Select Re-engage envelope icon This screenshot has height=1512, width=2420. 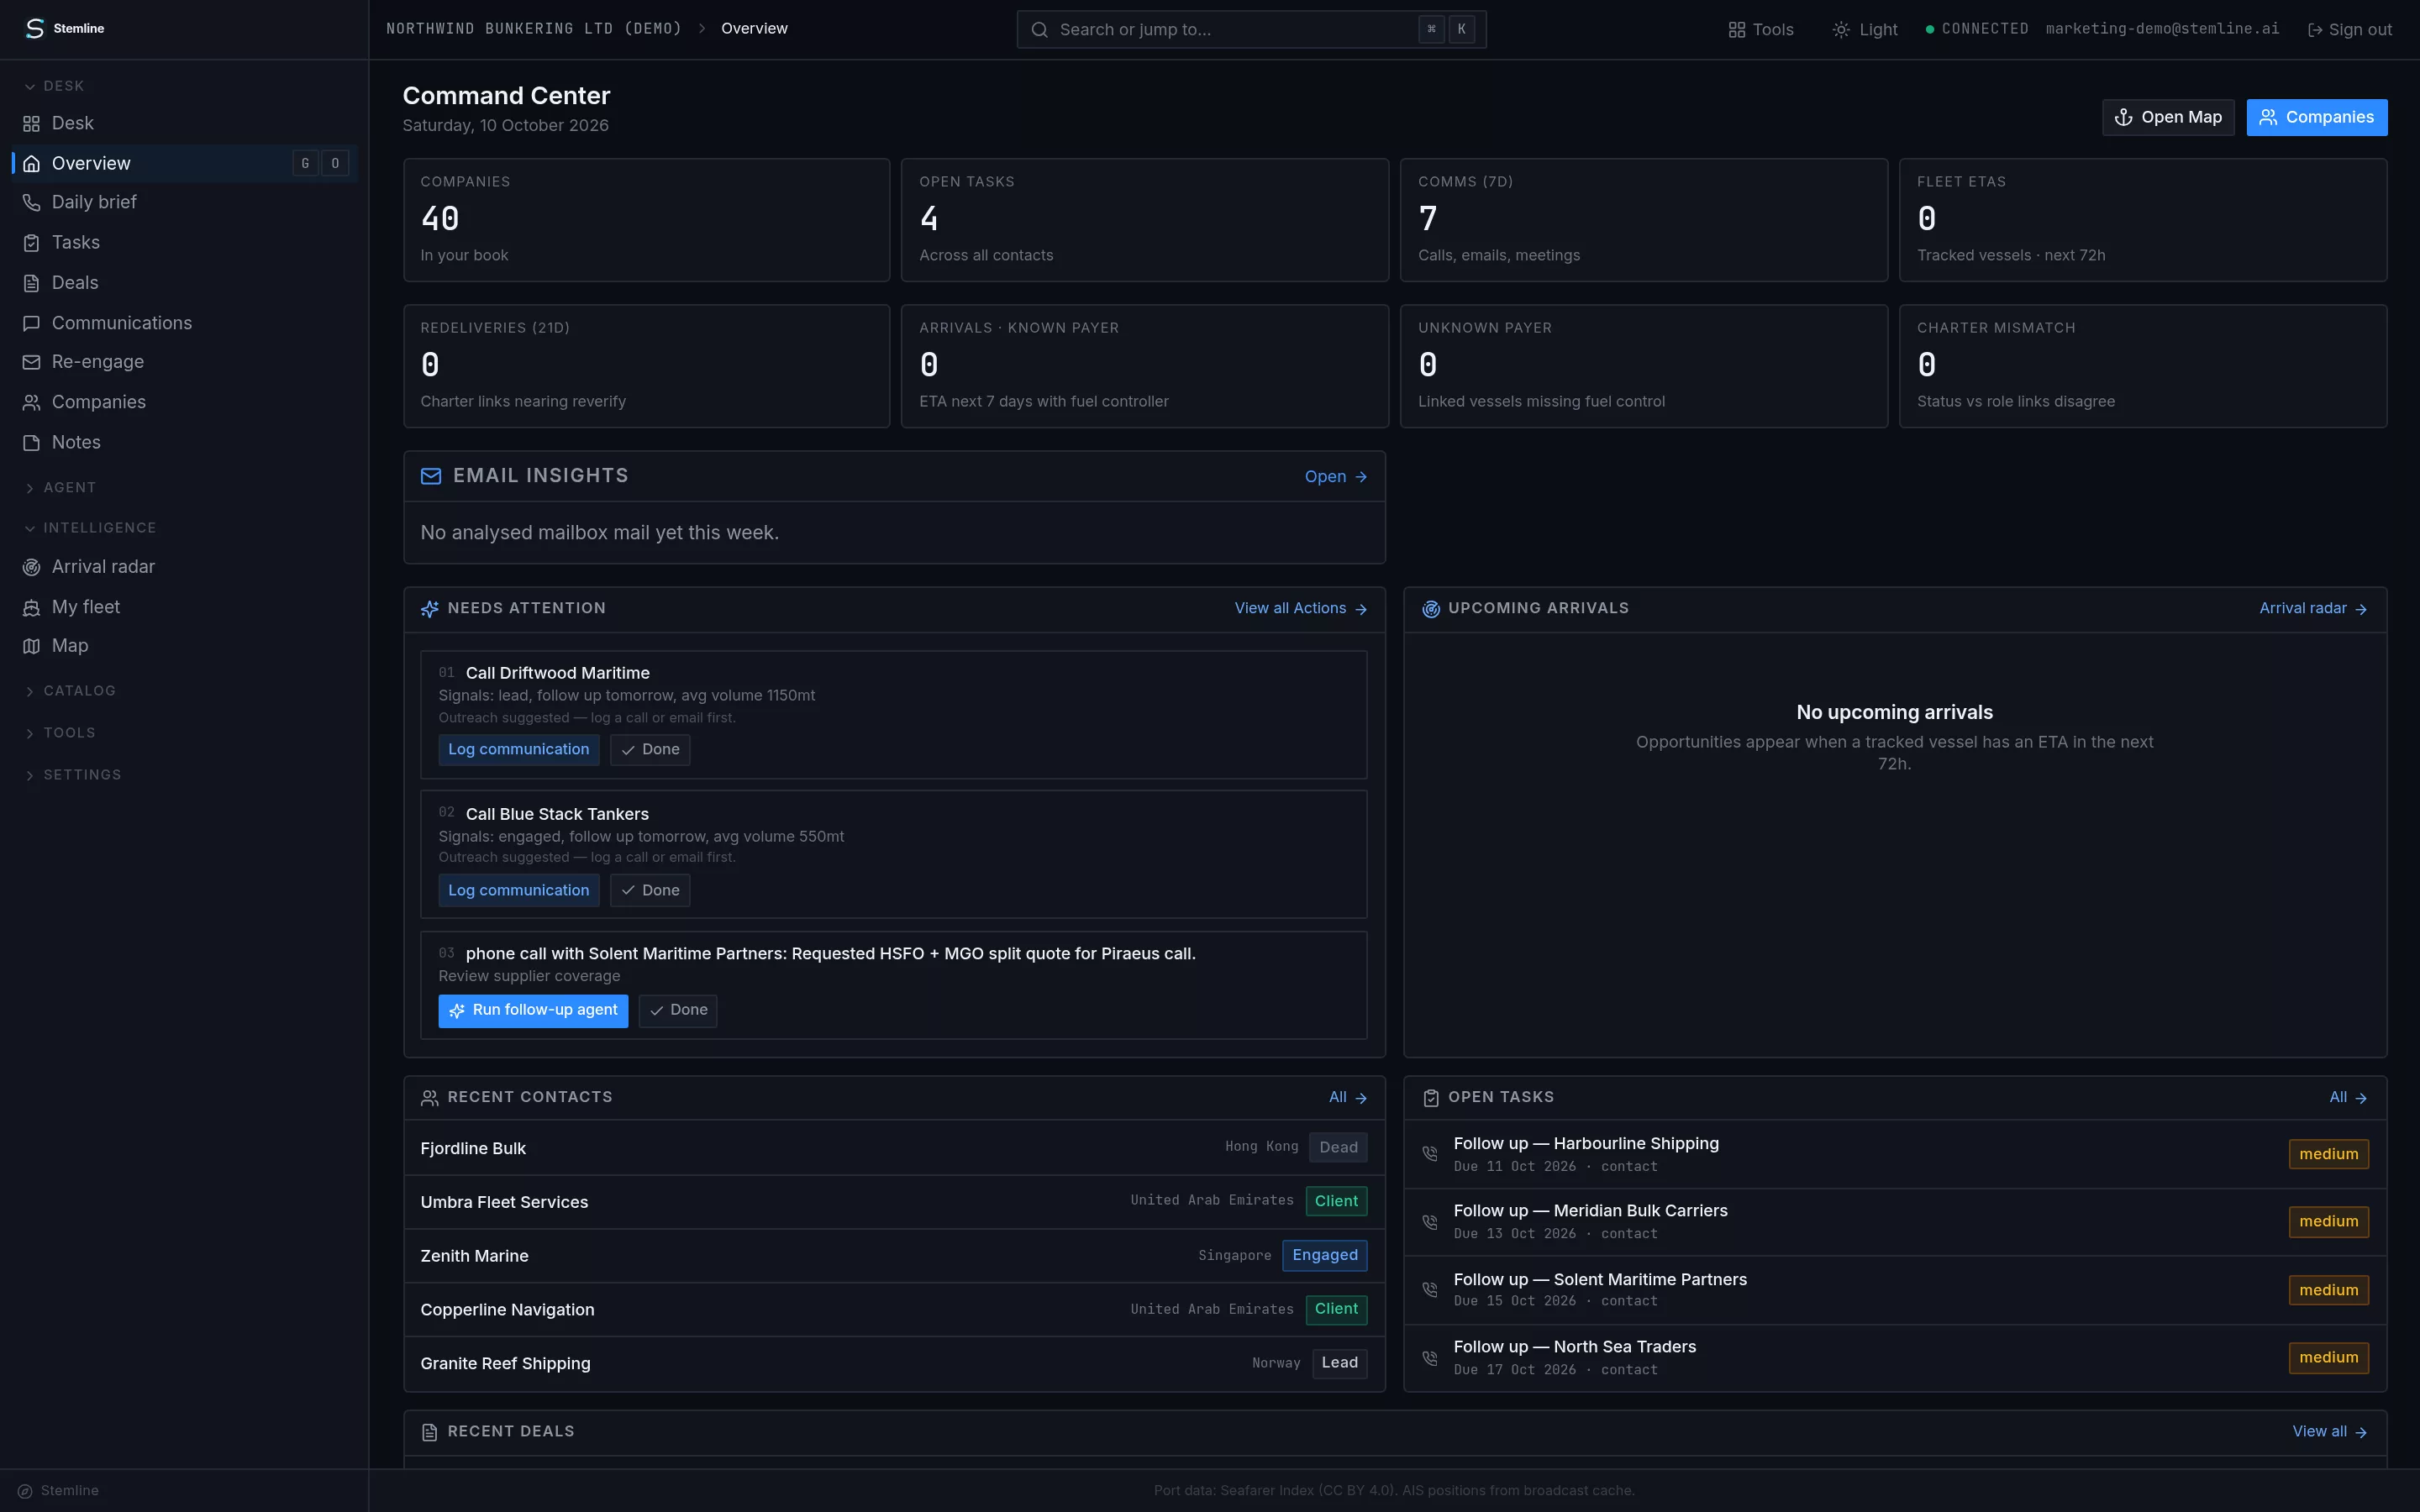coord(31,362)
